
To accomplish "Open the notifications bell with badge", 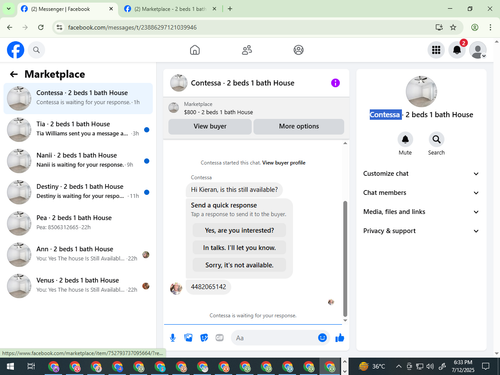I will 457,50.
